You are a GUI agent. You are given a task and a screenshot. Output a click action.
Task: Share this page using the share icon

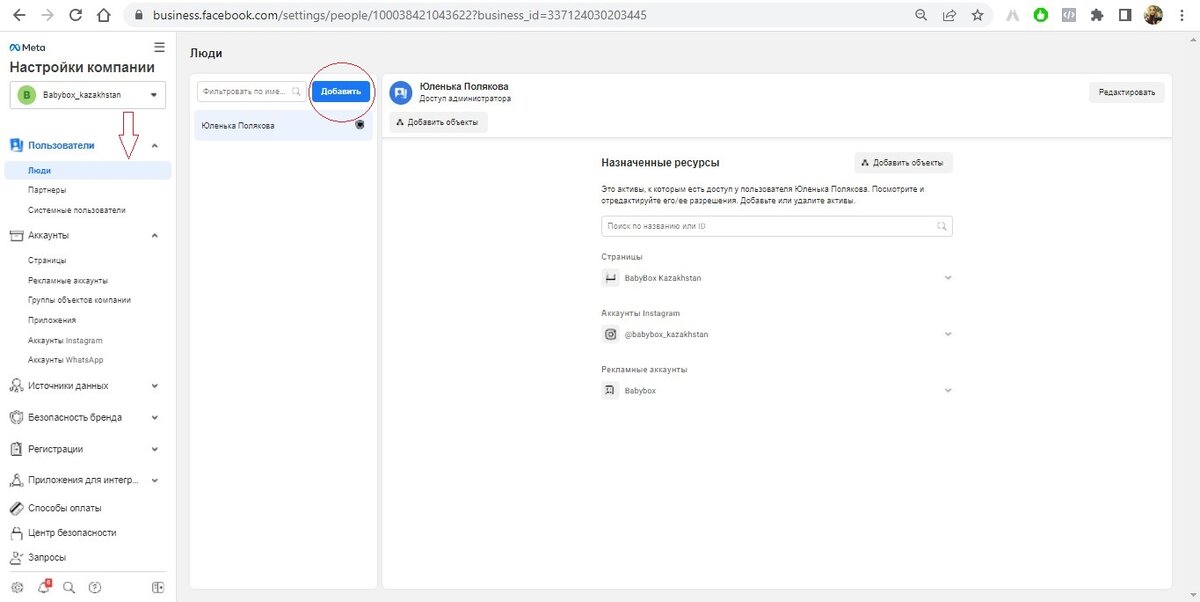pyautogui.click(x=950, y=16)
